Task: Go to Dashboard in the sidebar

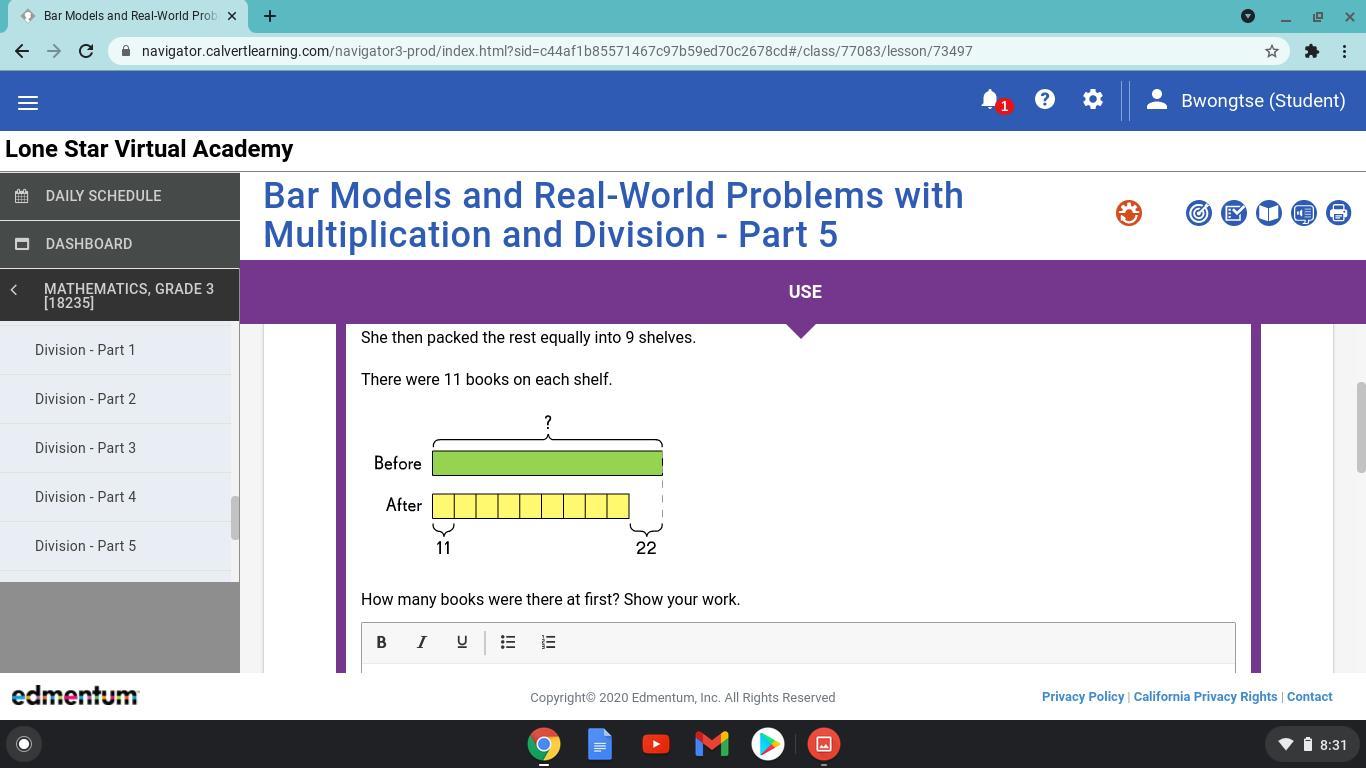Action: click(88, 244)
